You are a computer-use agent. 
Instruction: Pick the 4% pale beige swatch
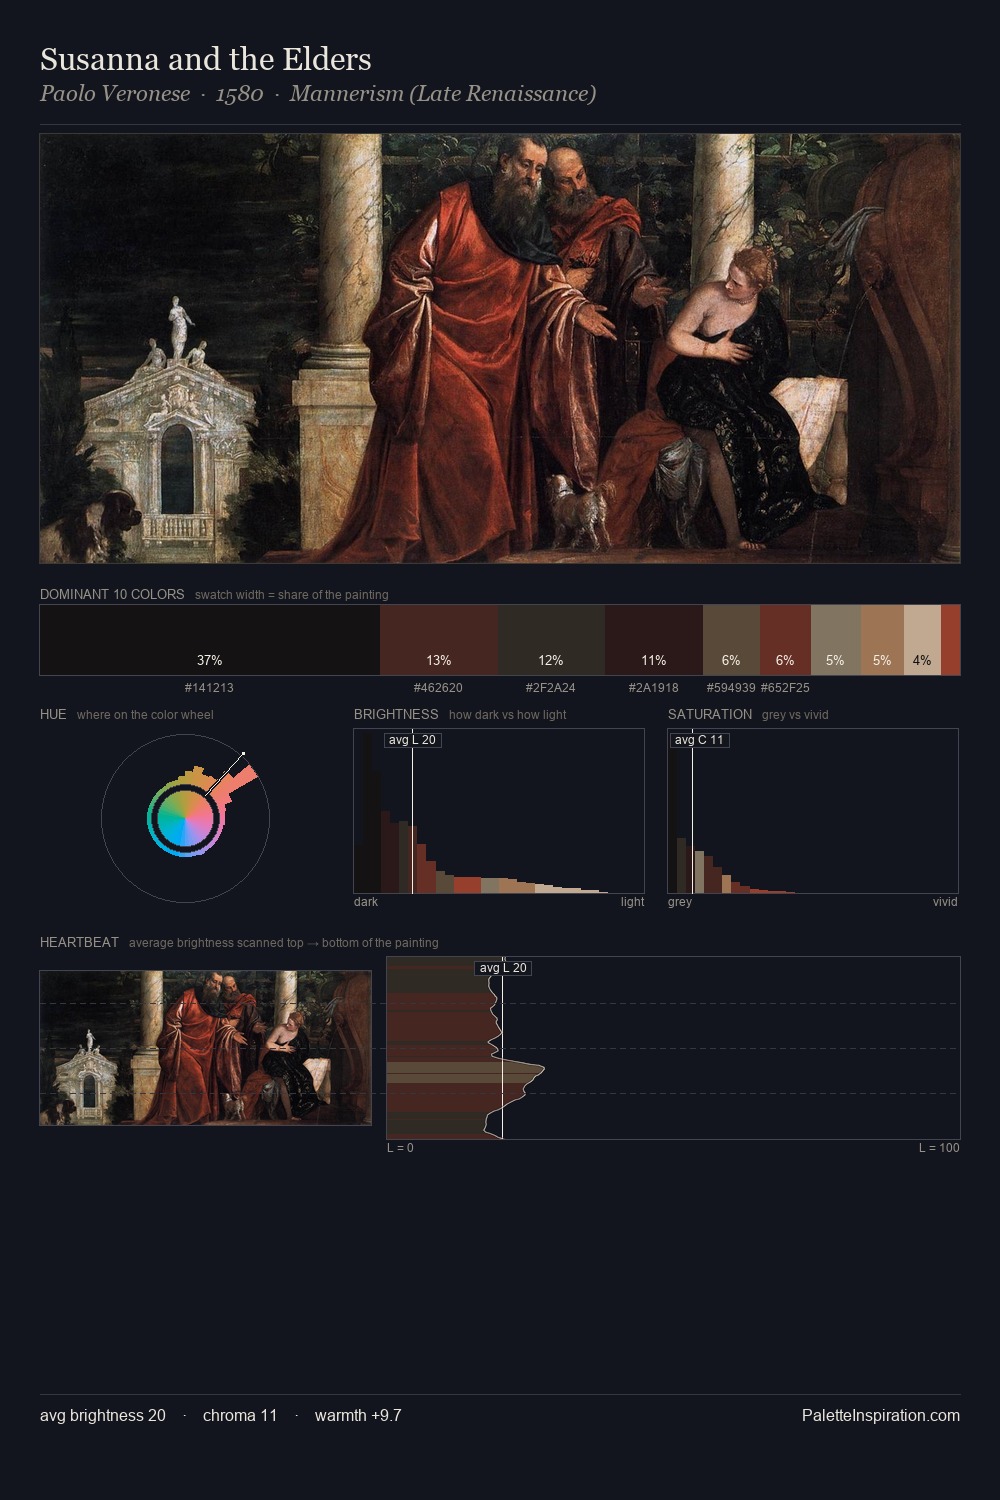click(922, 640)
